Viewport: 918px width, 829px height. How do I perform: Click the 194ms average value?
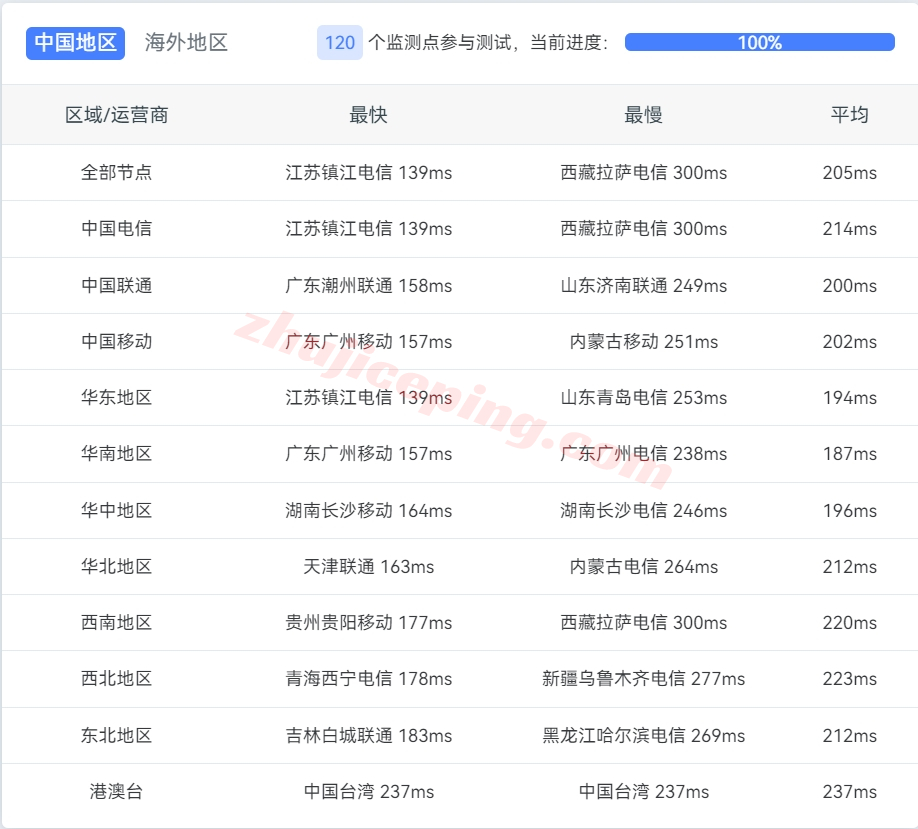pos(850,398)
